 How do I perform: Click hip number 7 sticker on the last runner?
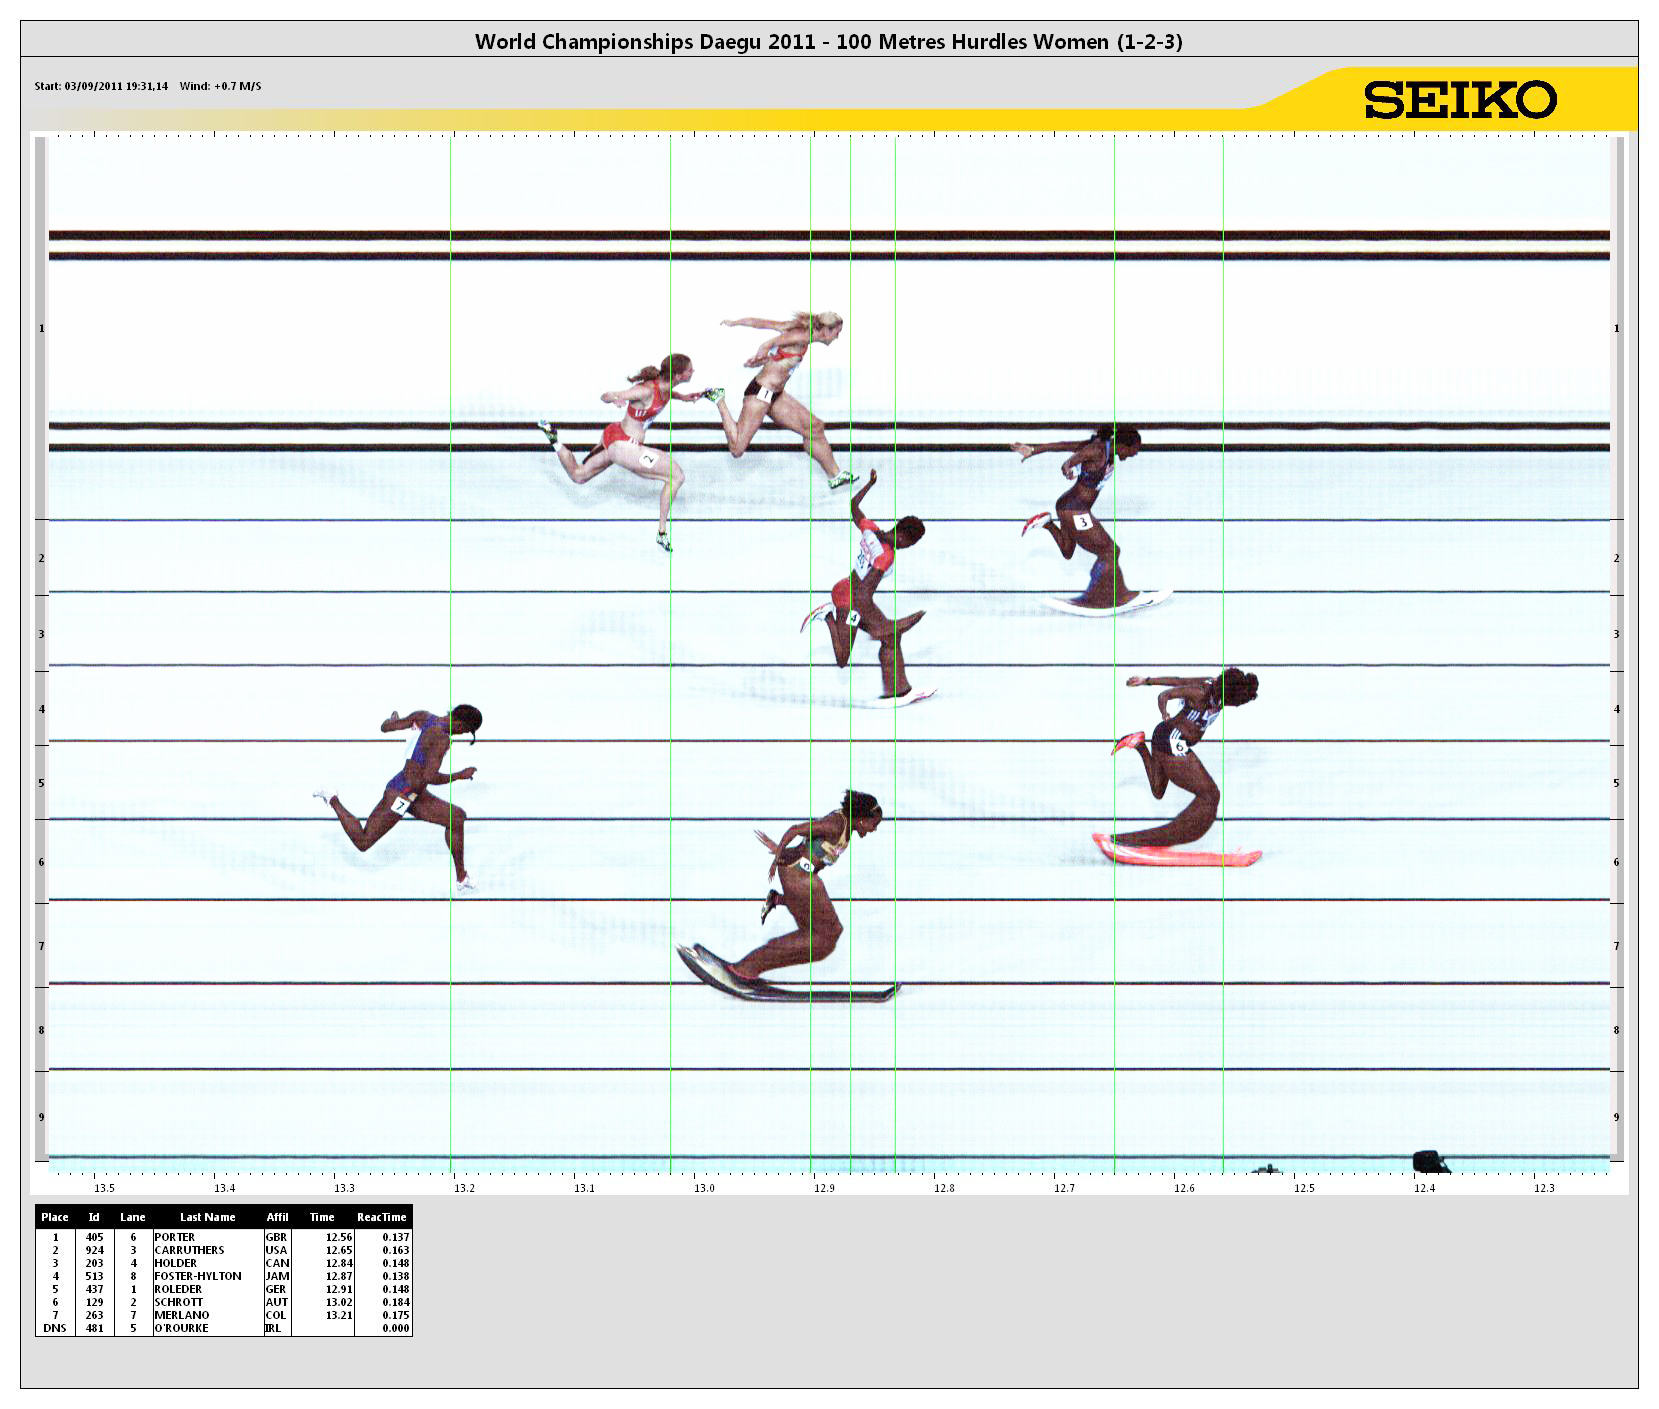[401, 805]
